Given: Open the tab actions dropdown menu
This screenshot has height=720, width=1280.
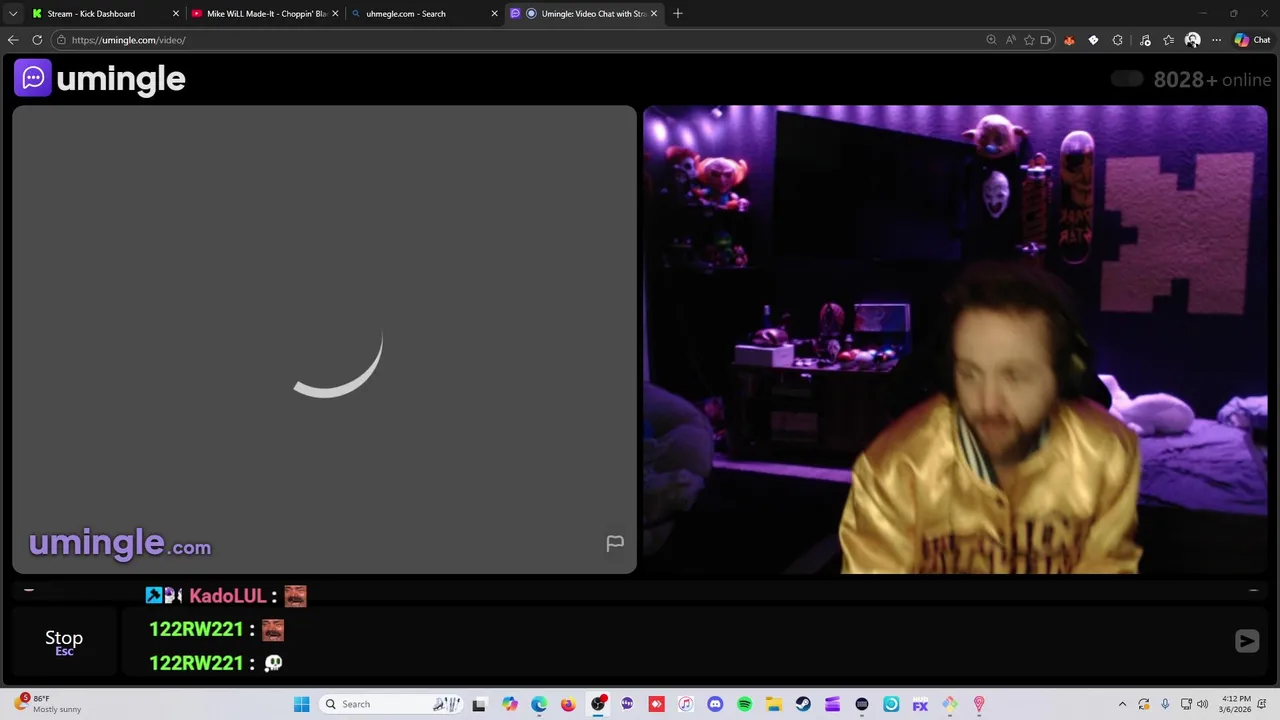Looking at the screenshot, I should (x=13, y=14).
